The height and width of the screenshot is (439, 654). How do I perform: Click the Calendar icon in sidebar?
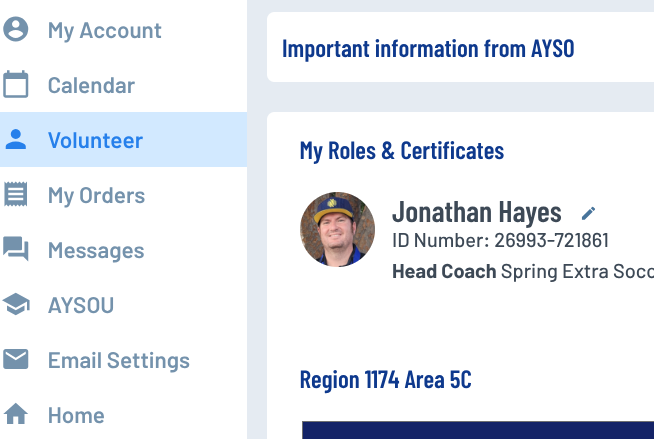tap(16, 85)
